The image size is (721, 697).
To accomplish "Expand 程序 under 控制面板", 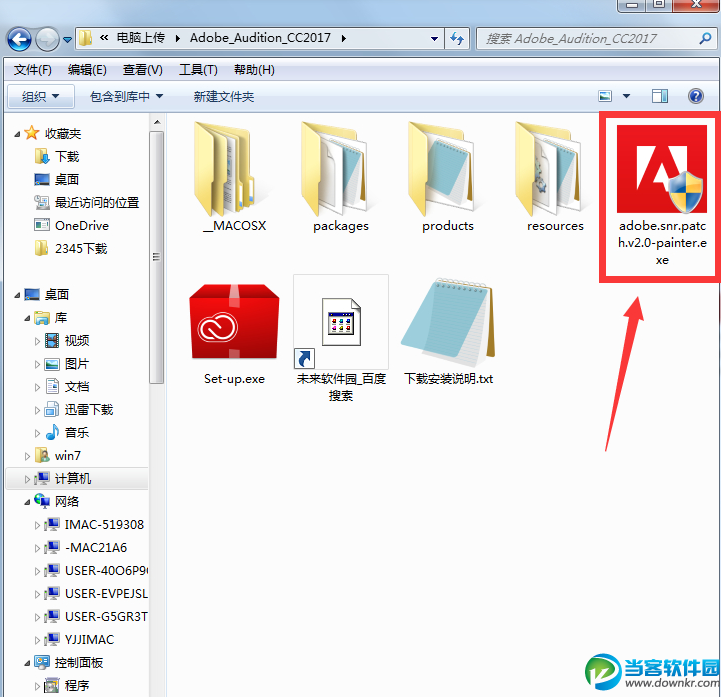I will pos(37,686).
